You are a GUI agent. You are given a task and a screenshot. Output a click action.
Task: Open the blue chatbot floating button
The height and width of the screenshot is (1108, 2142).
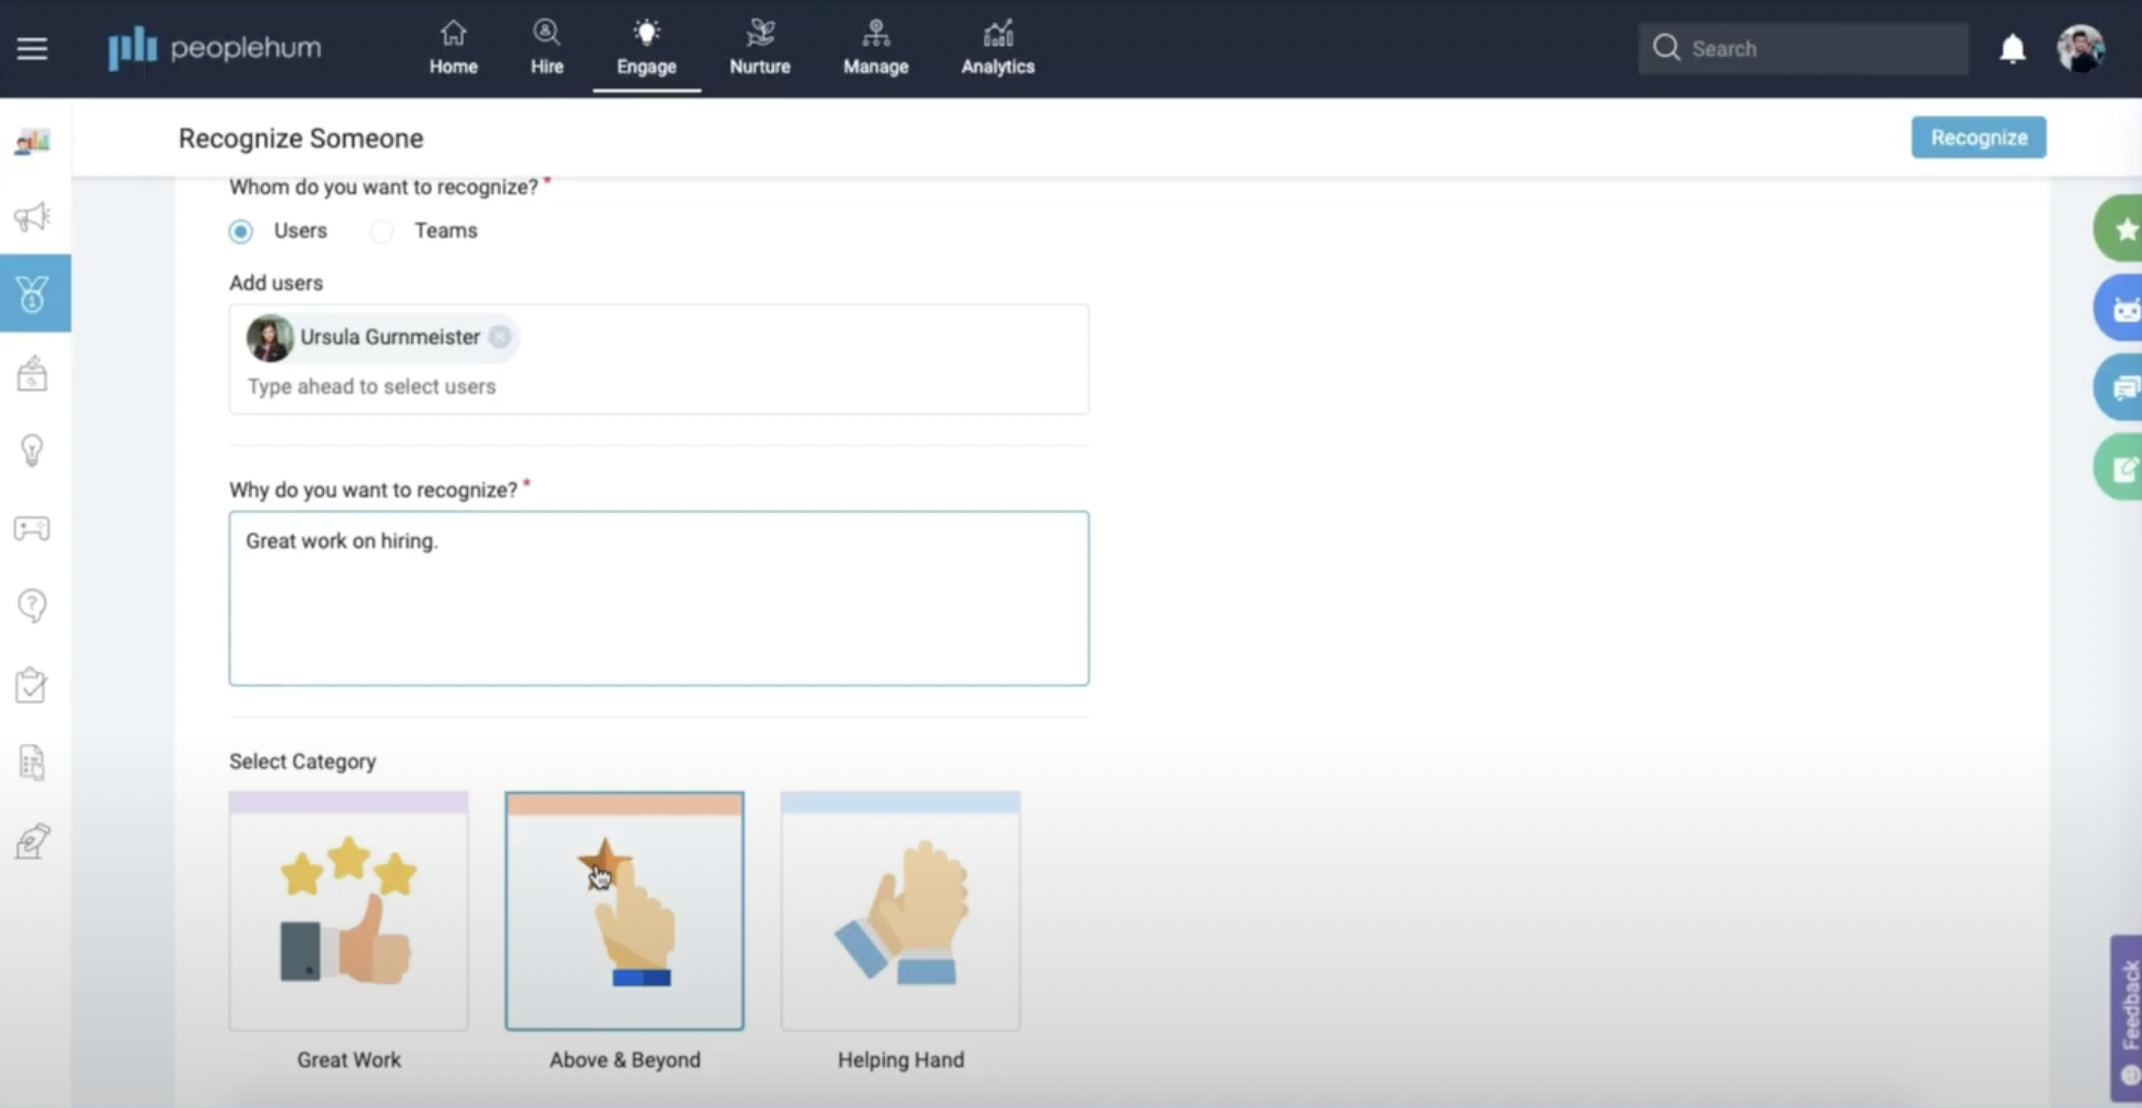2123,309
